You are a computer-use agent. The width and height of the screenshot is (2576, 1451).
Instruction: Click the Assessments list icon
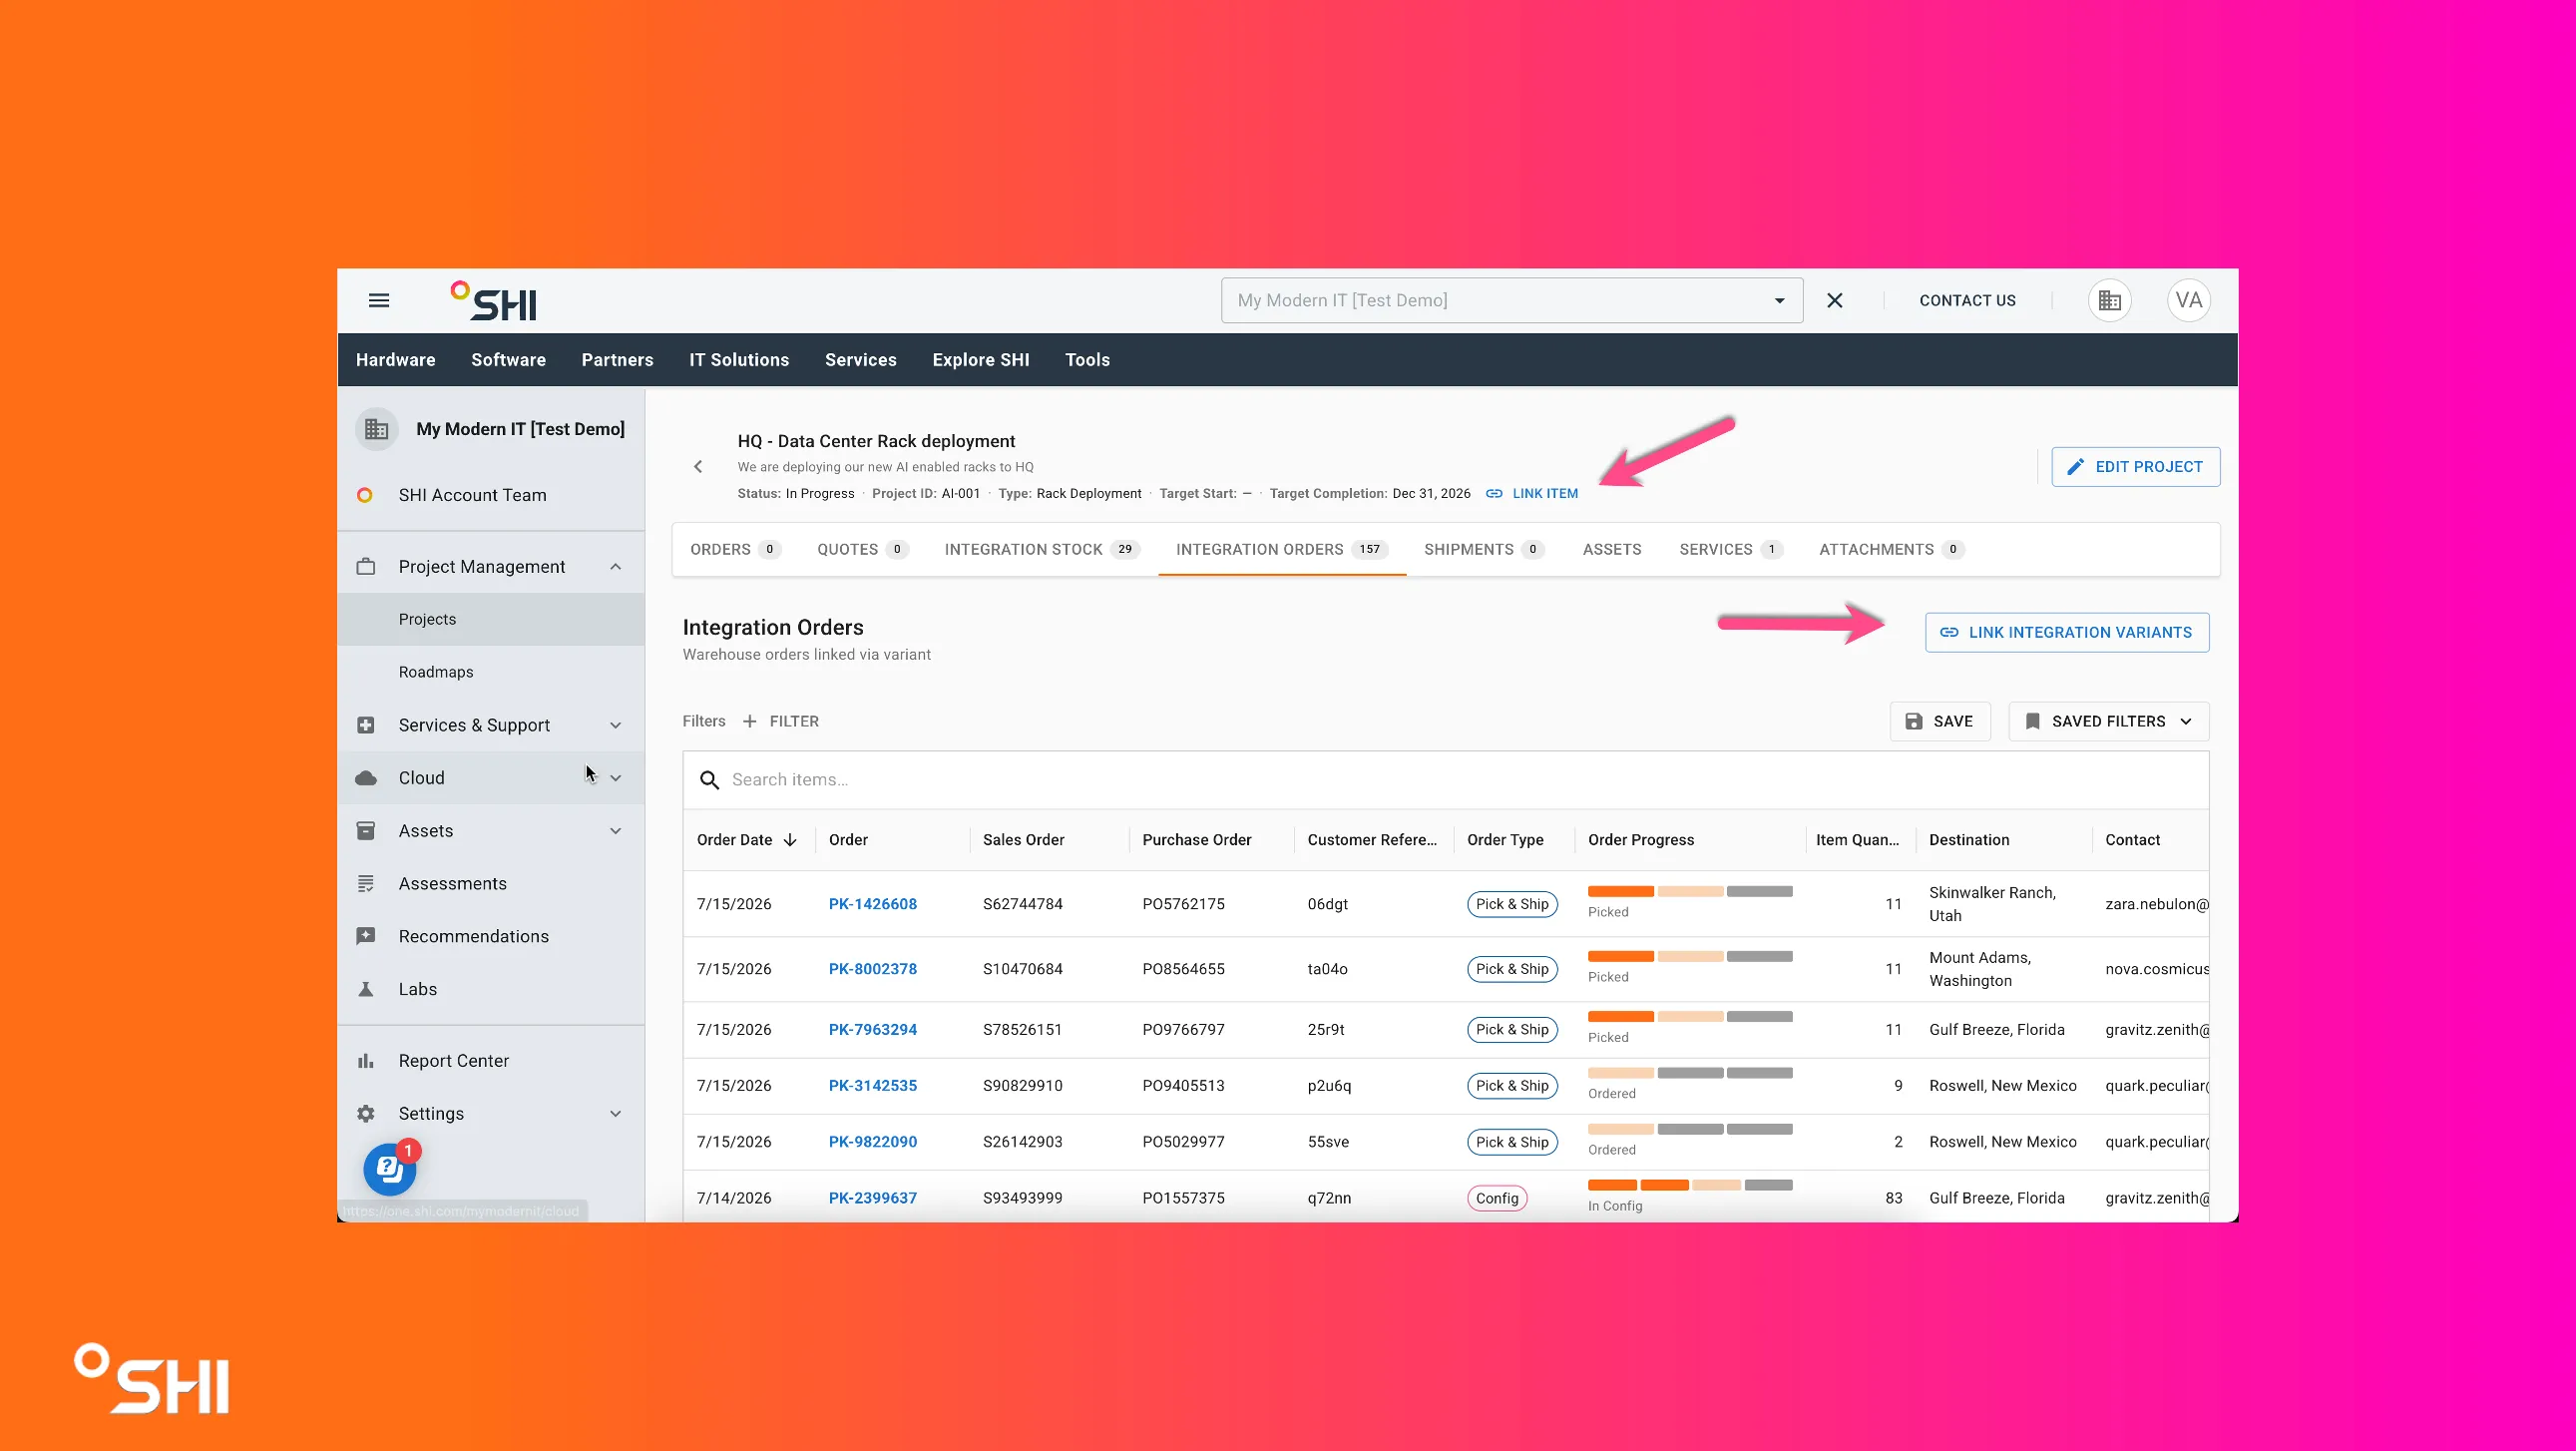click(x=366, y=884)
